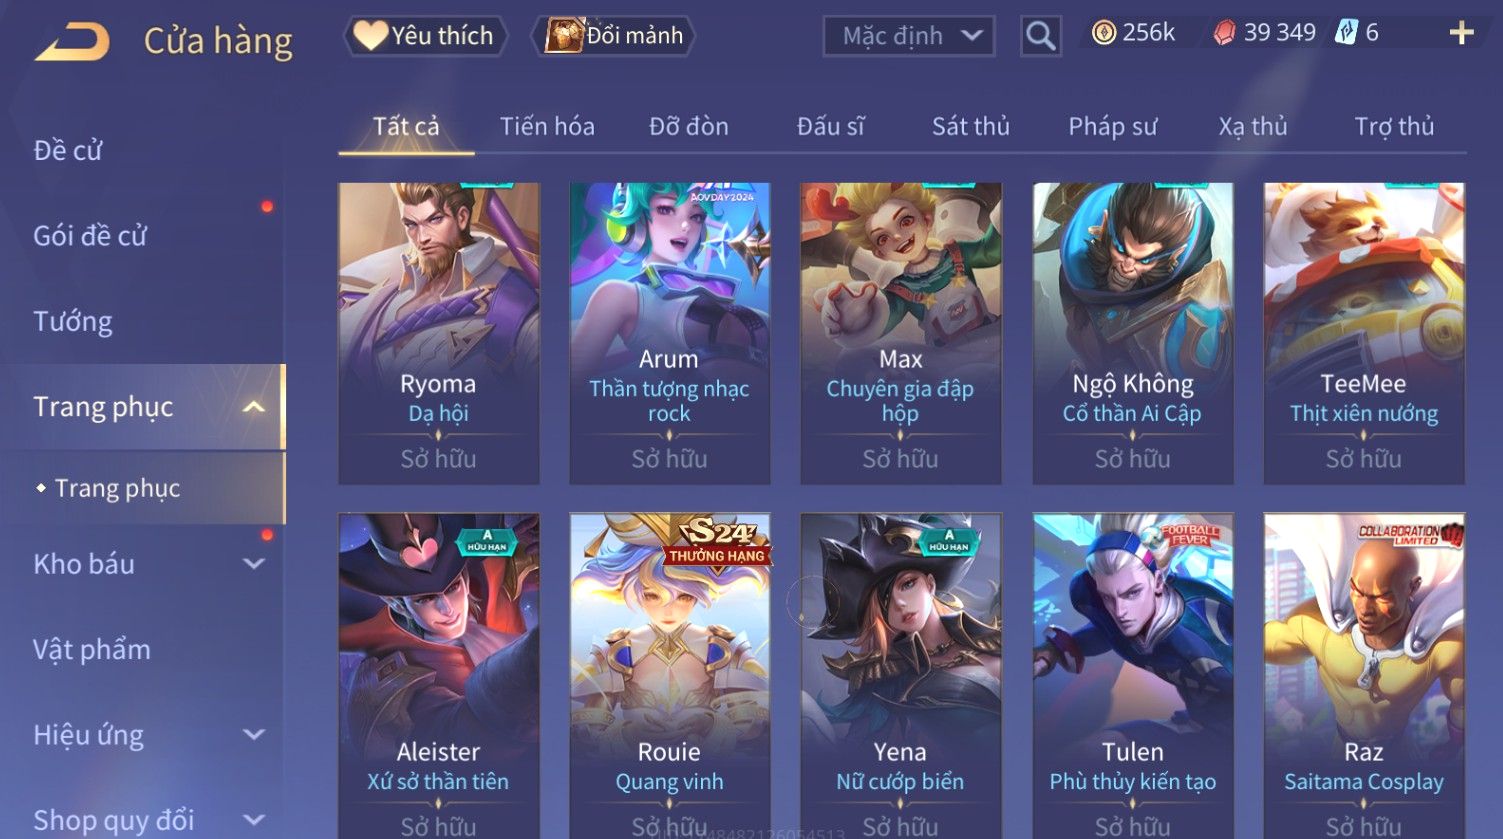
Task: Tap the plus icon to add currency
Action: click(1461, 33)
